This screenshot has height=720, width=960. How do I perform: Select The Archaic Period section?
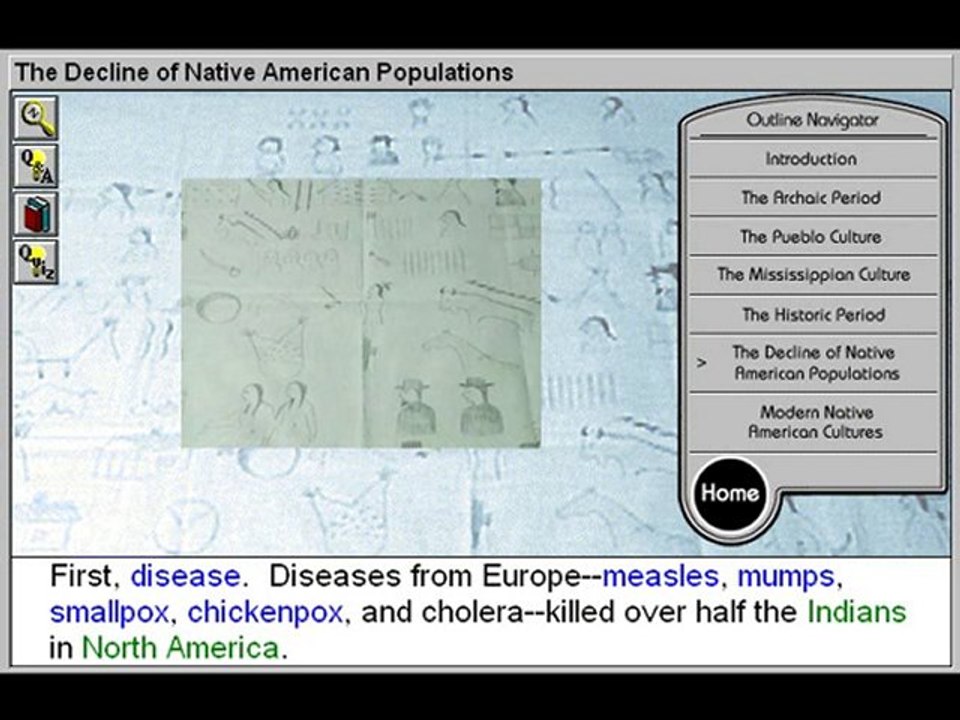coord(812,198)
